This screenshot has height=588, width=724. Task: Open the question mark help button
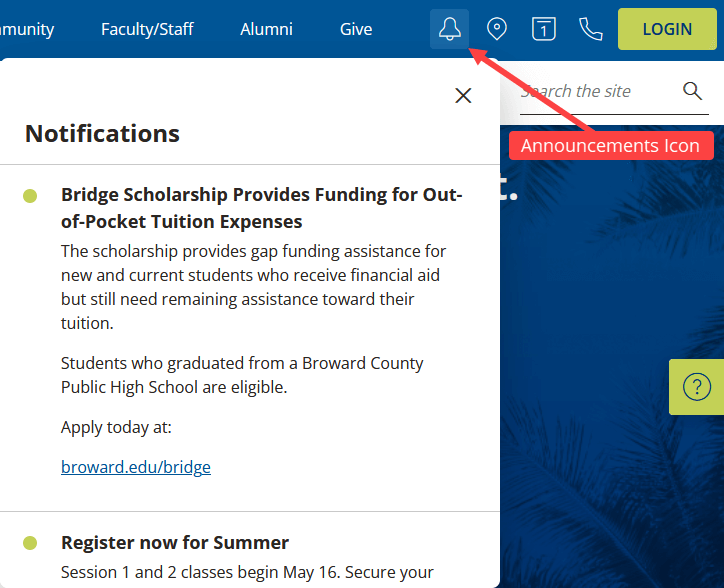pos(696,387)
